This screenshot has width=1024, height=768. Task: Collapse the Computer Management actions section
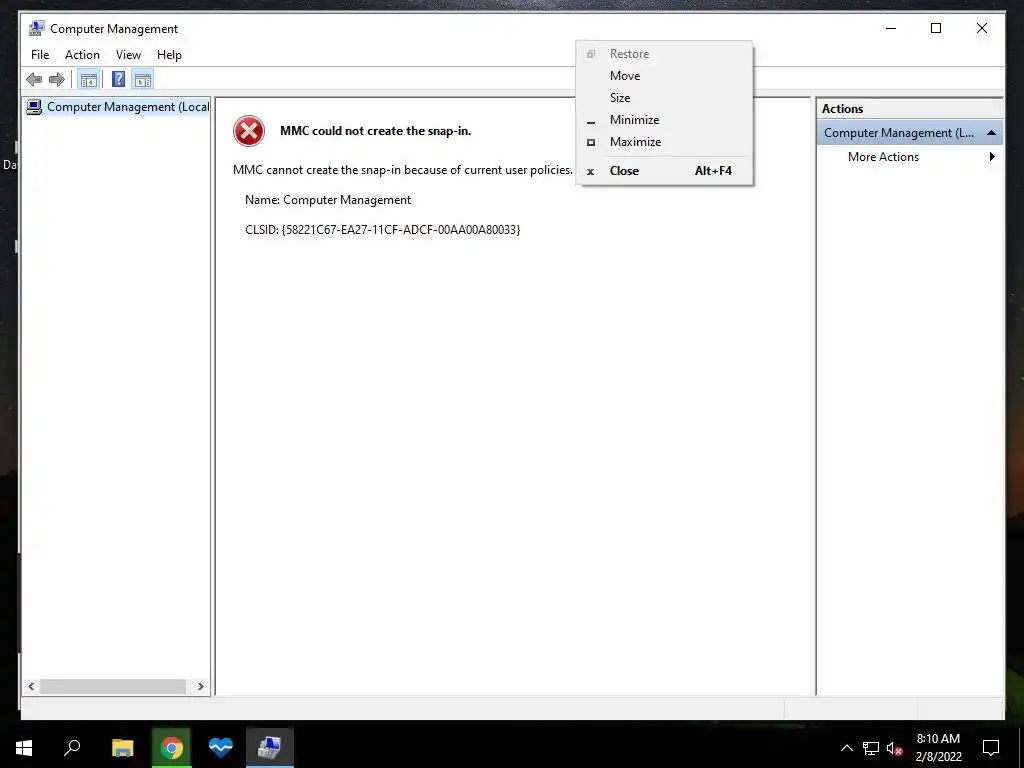click(991, 133)
